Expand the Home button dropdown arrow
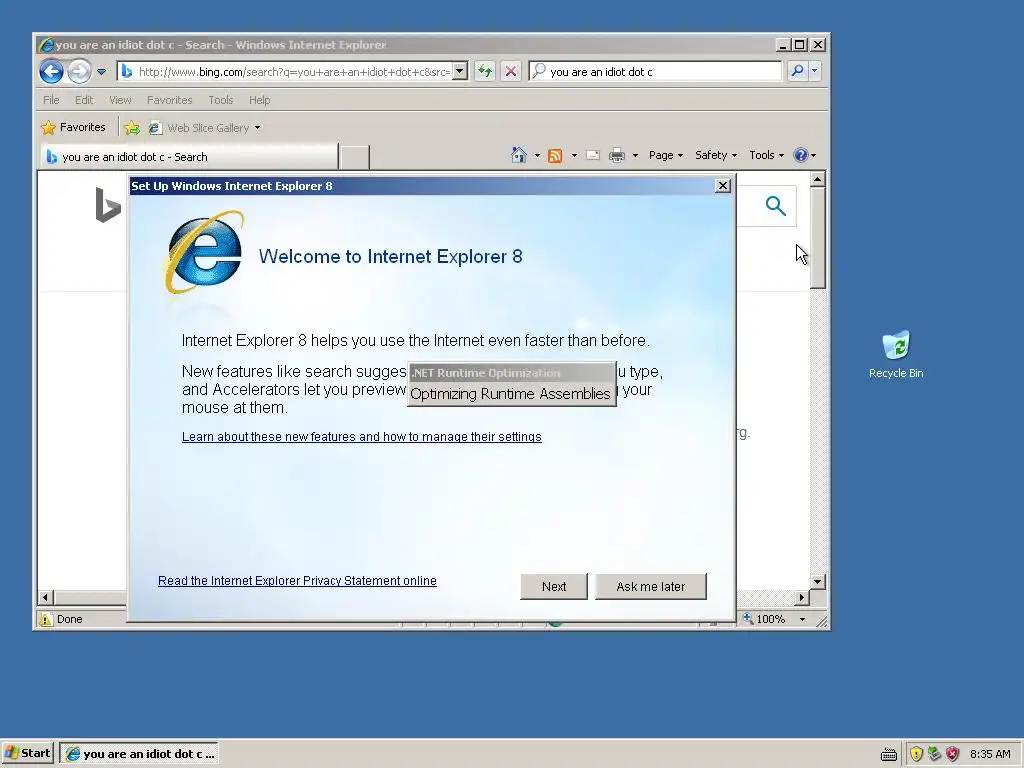This screenshot has width=1024, height=768. pos(537,155)
